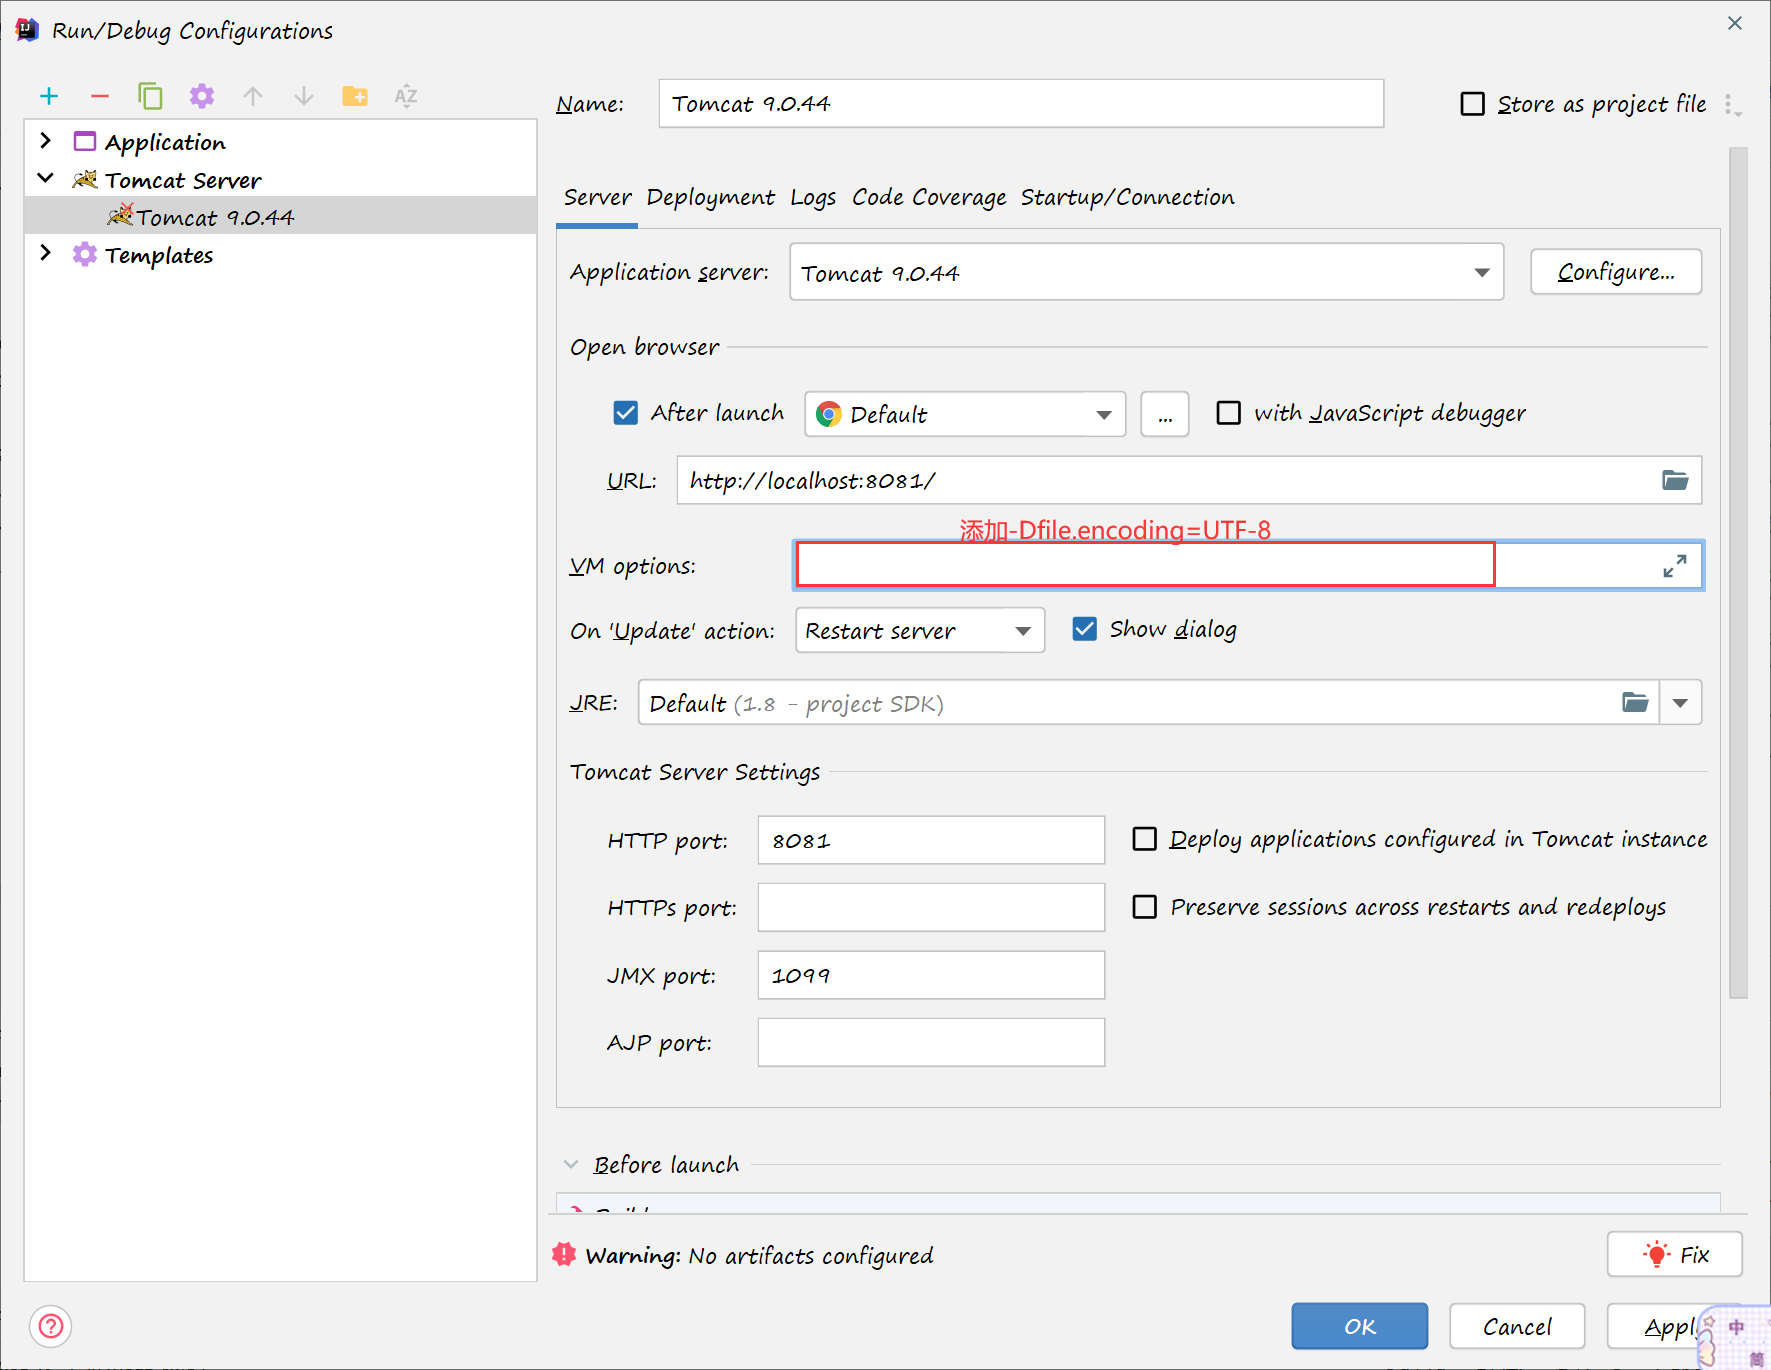Click into the AJP port field
Viewport: 1771px width, 1370px height.
(931, 1042)
